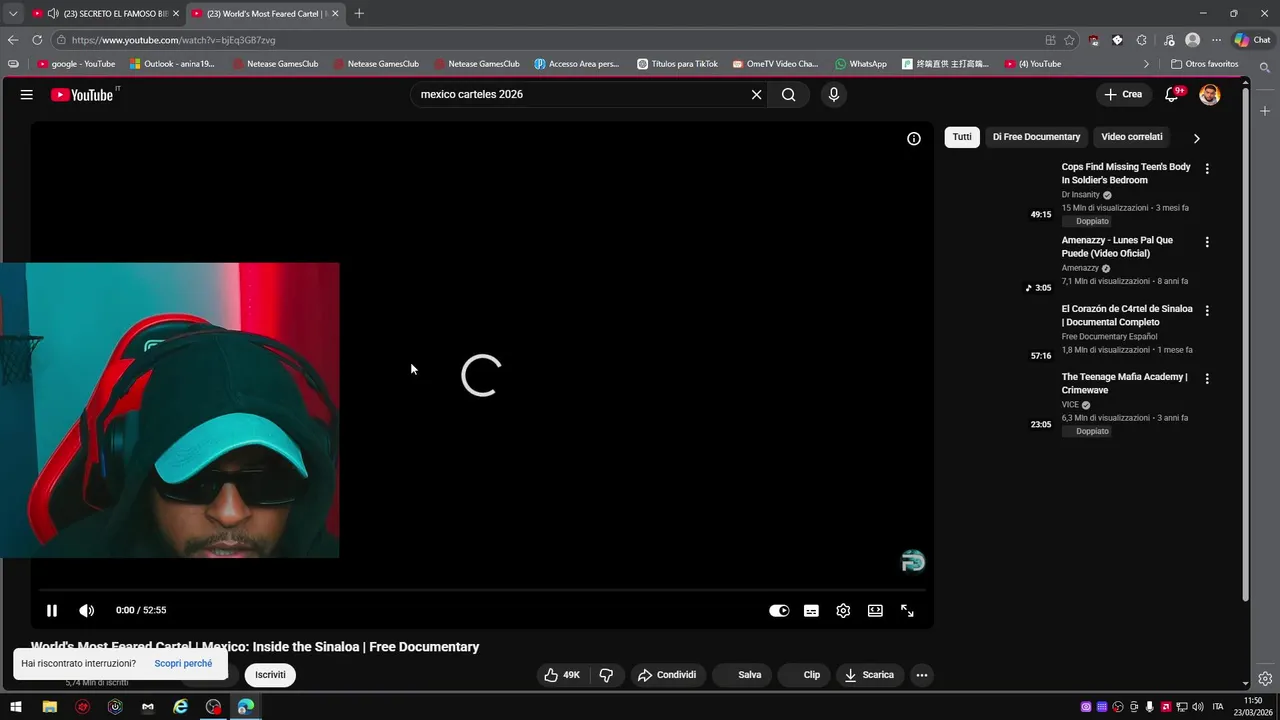The image size is (1280, 720).
Task: Open the Otros favoritos folder
Action: pos(1204,64)
